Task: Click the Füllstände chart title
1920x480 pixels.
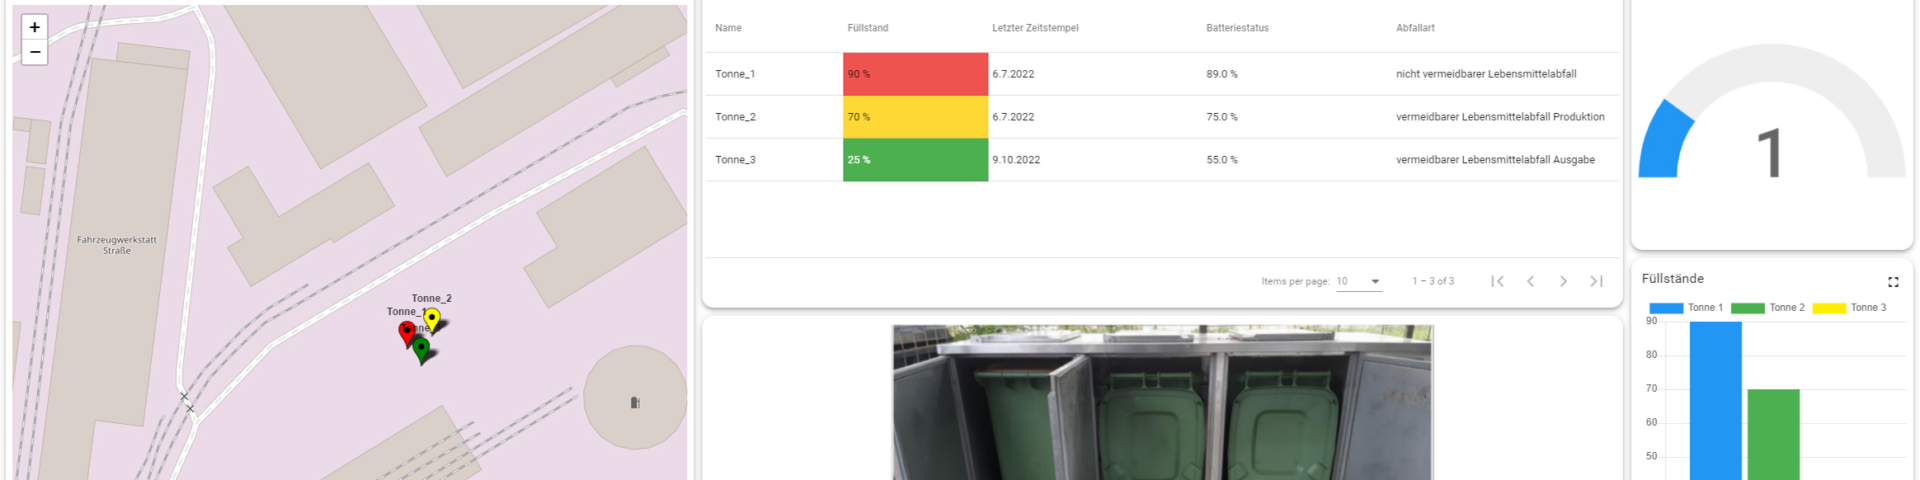Action: click(1672, 279)
